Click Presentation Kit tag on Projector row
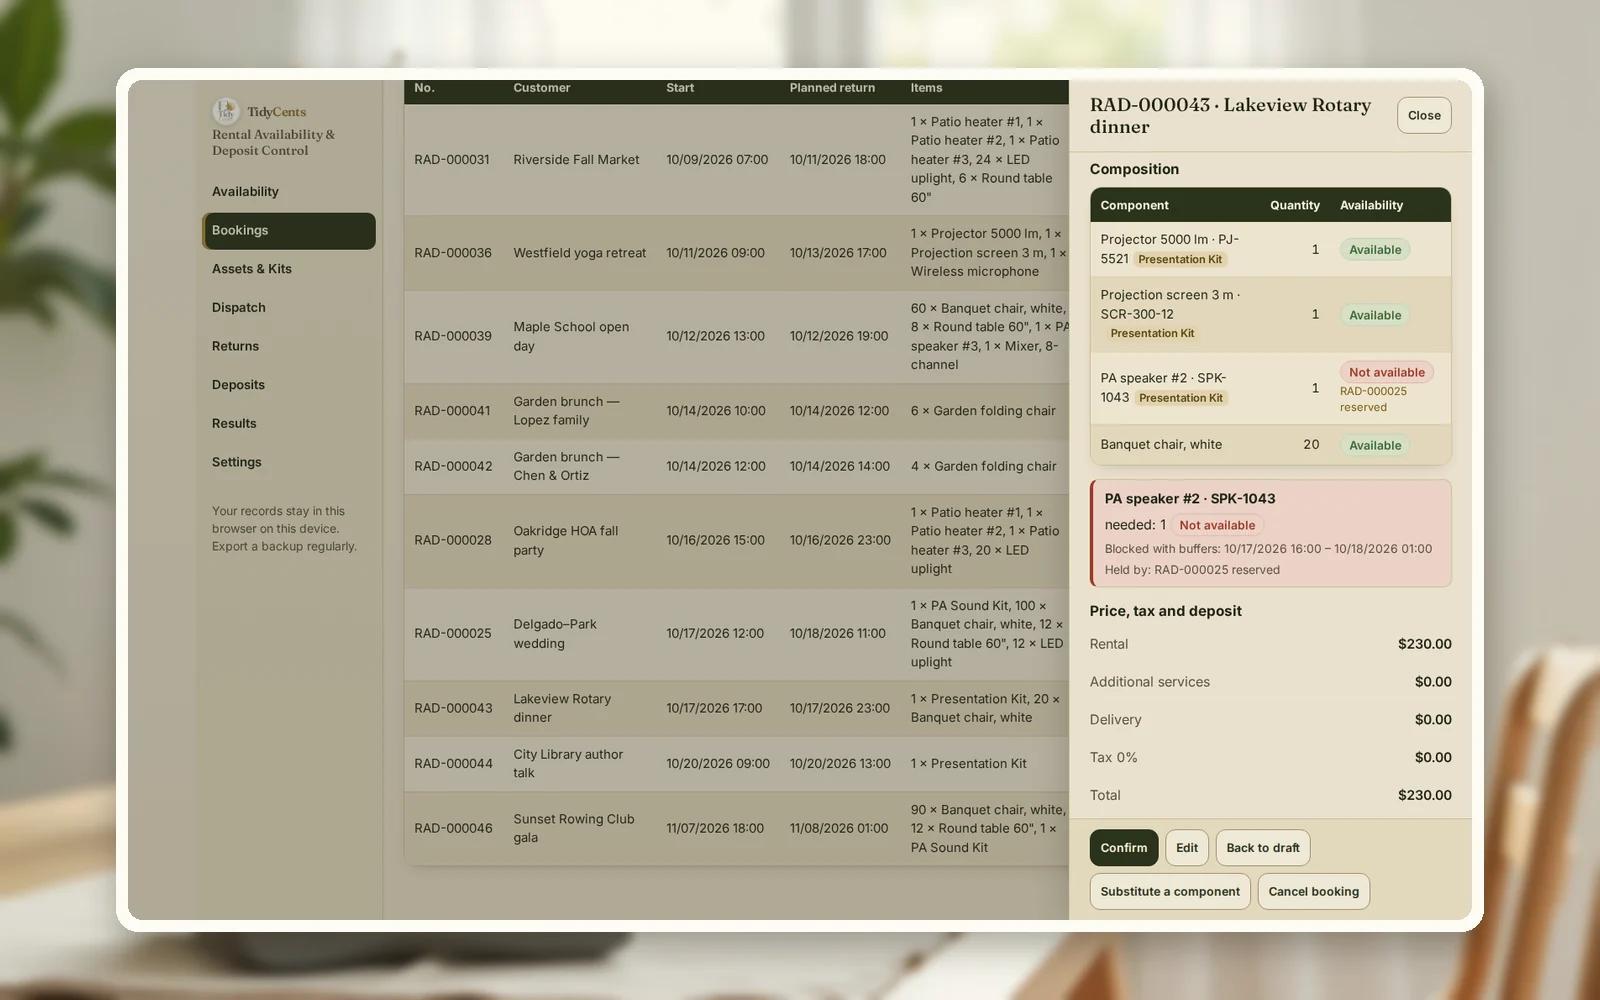 pos(1180,260)
